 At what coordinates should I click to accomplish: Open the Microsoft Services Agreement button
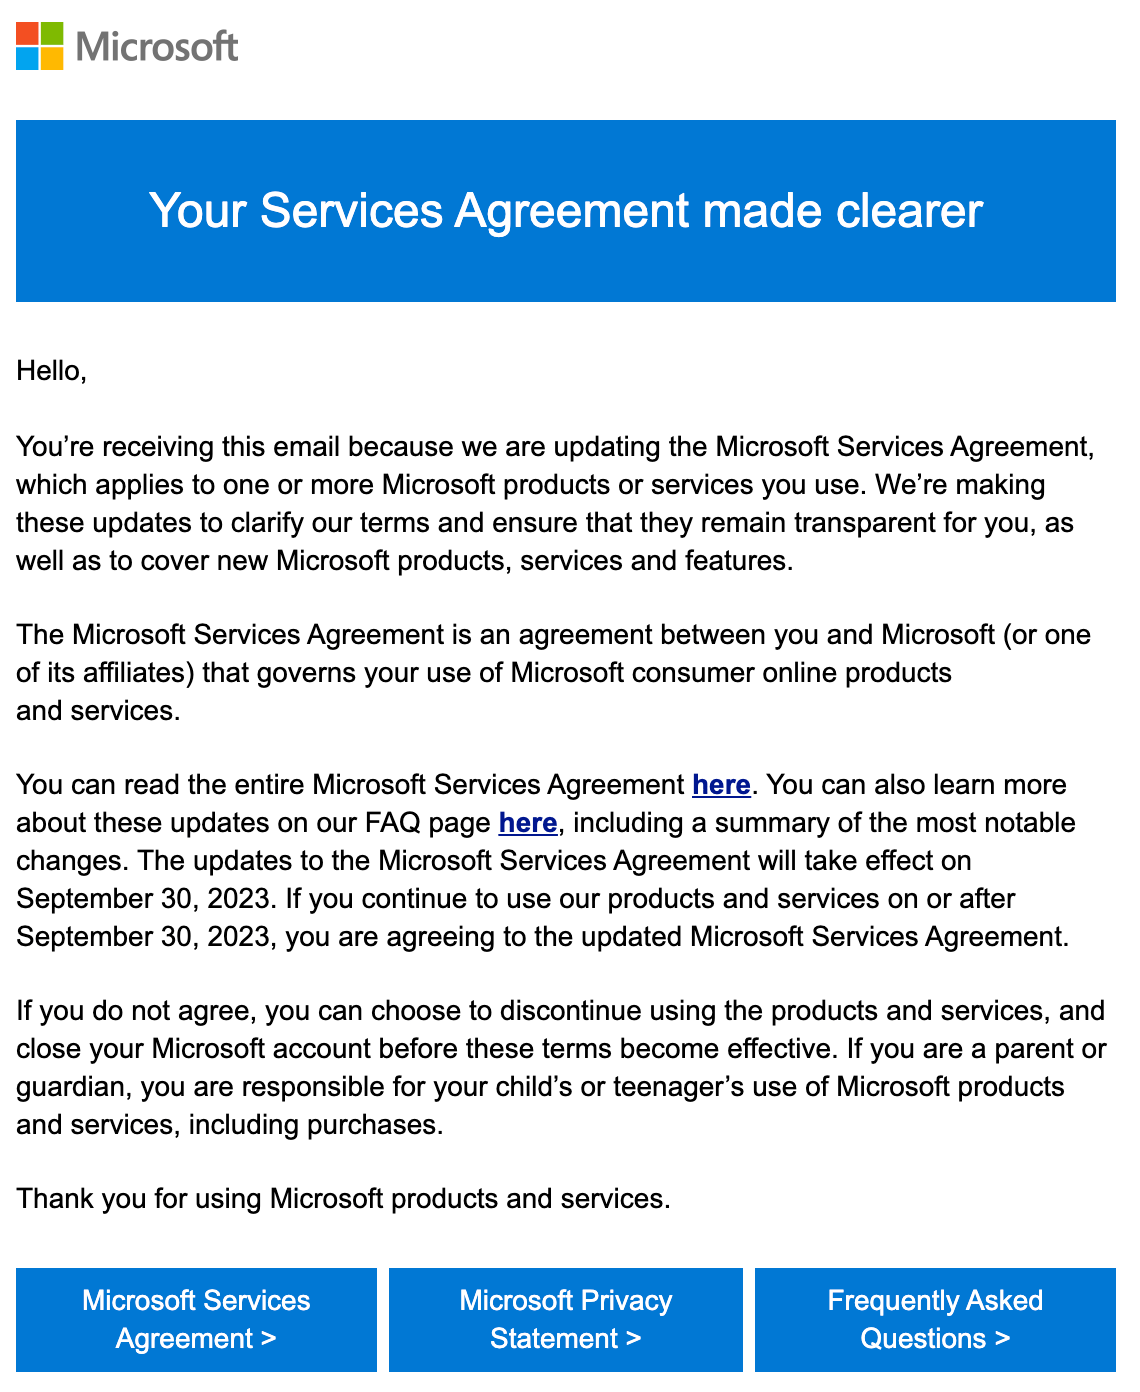pos(196,1319)
